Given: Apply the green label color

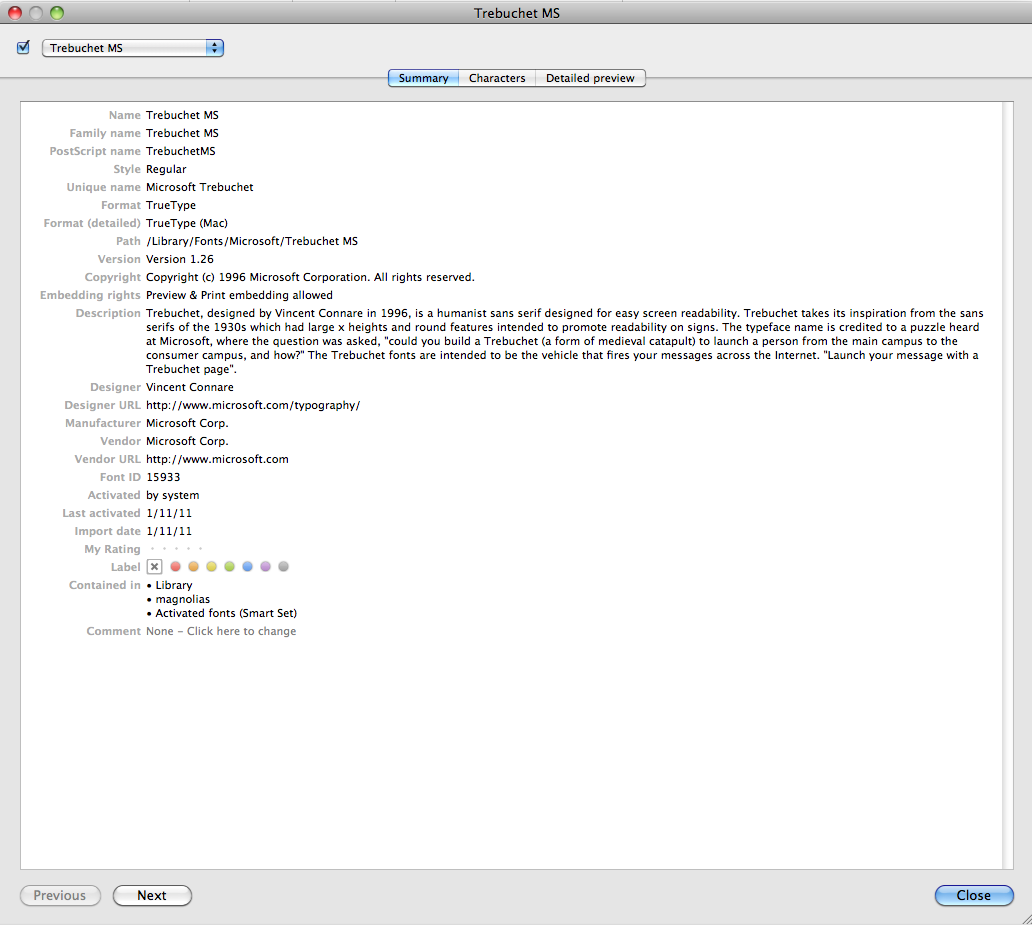Looking at the screenshot, I should tap(230, 567).
